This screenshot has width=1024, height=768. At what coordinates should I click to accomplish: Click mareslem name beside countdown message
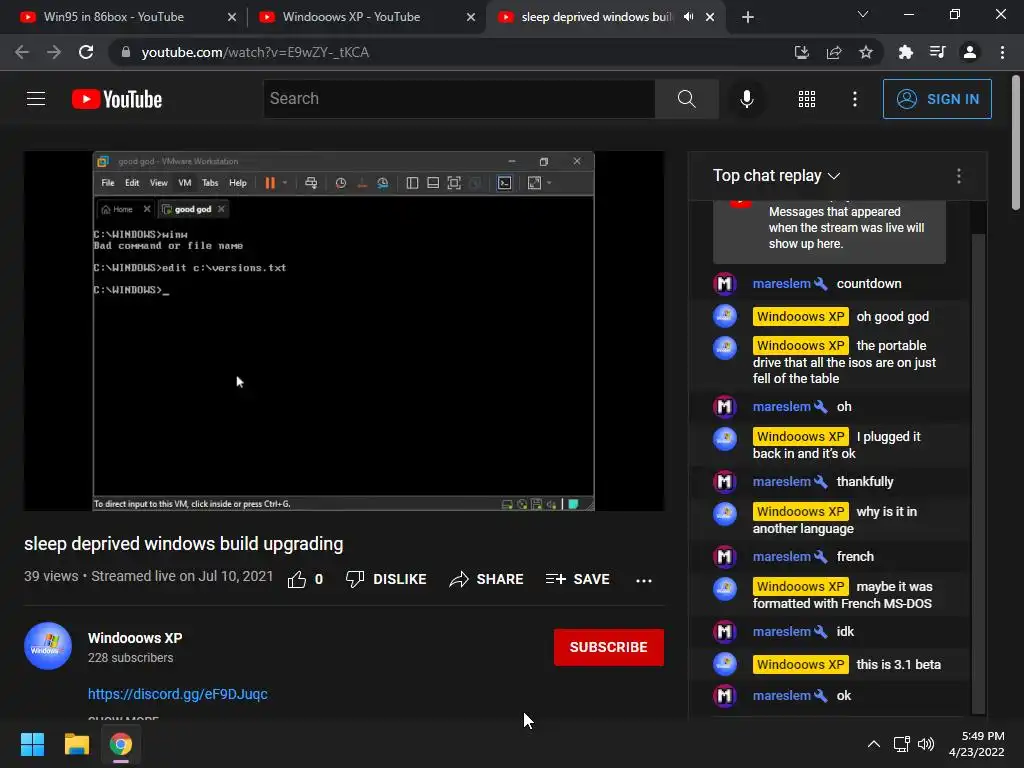click(782, 283)
